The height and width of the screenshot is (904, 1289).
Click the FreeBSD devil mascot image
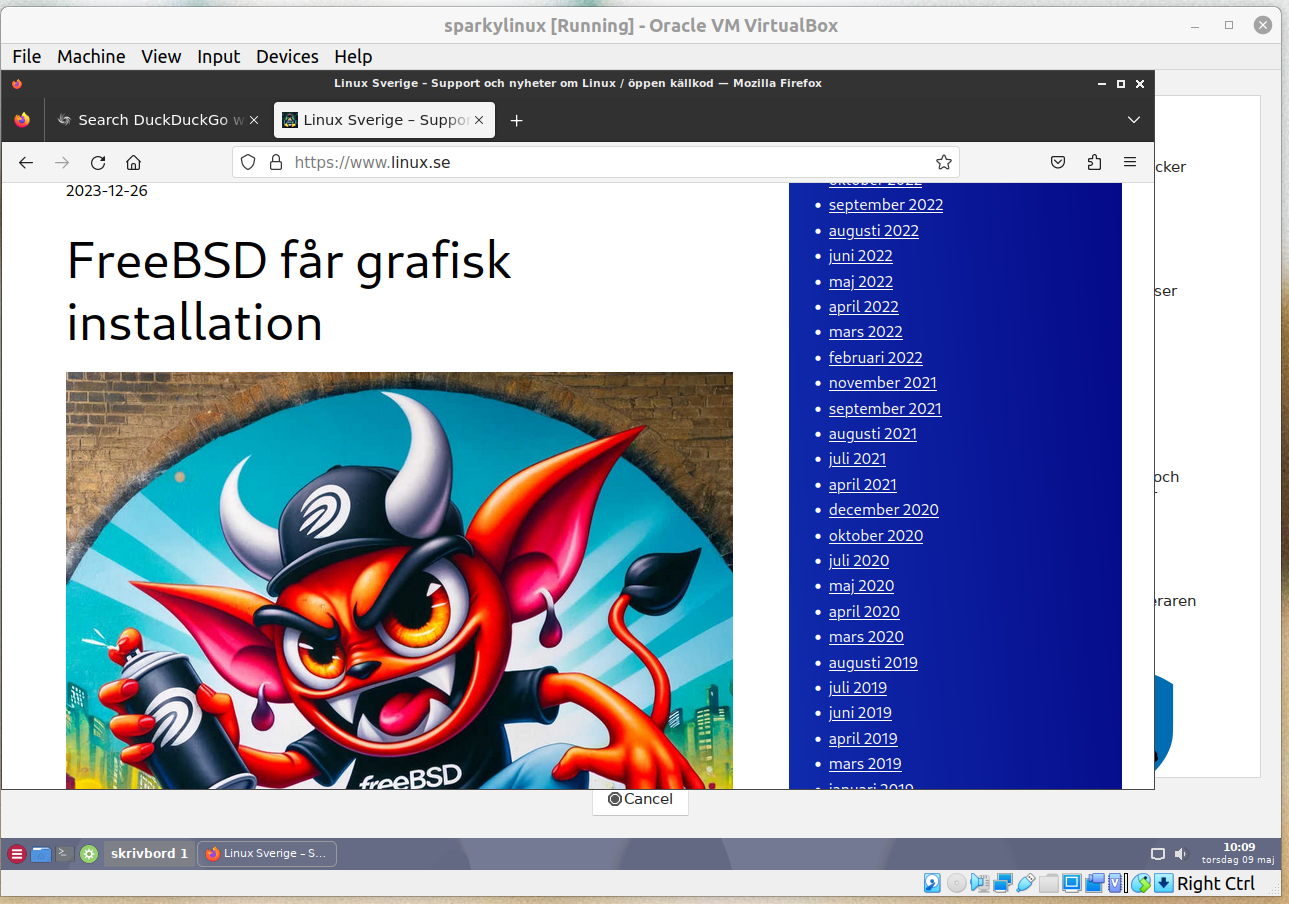tap(399, 581)
